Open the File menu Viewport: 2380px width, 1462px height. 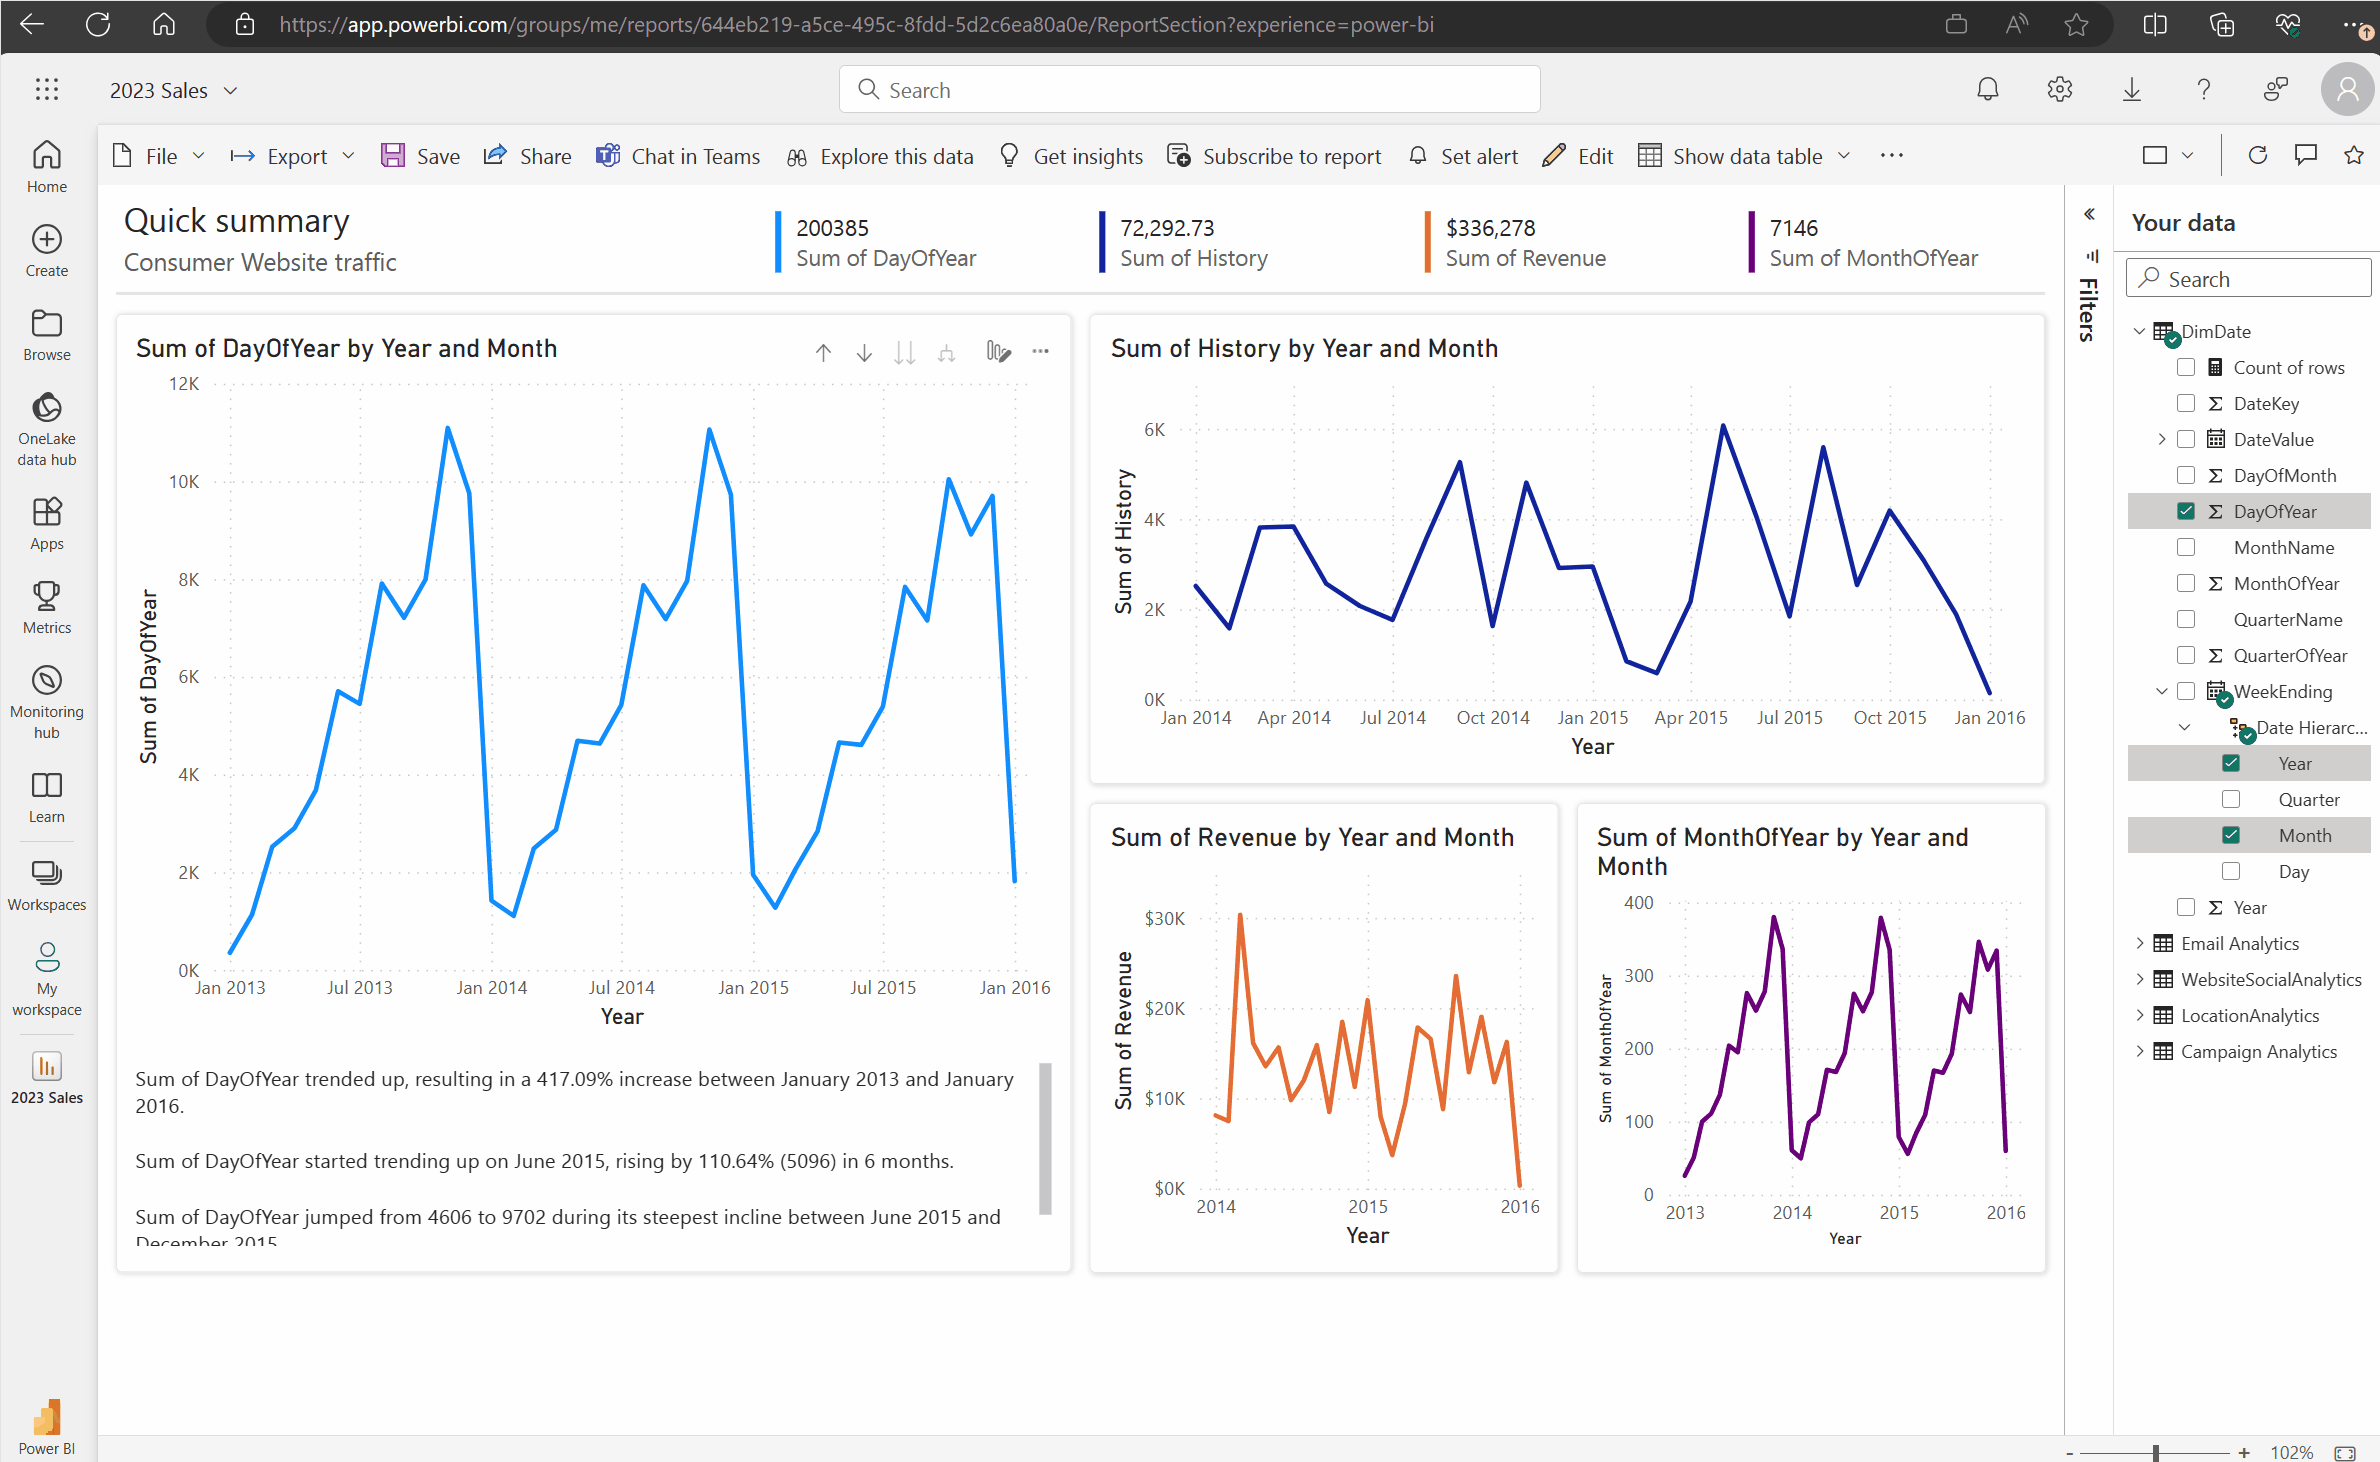[156, 155]
